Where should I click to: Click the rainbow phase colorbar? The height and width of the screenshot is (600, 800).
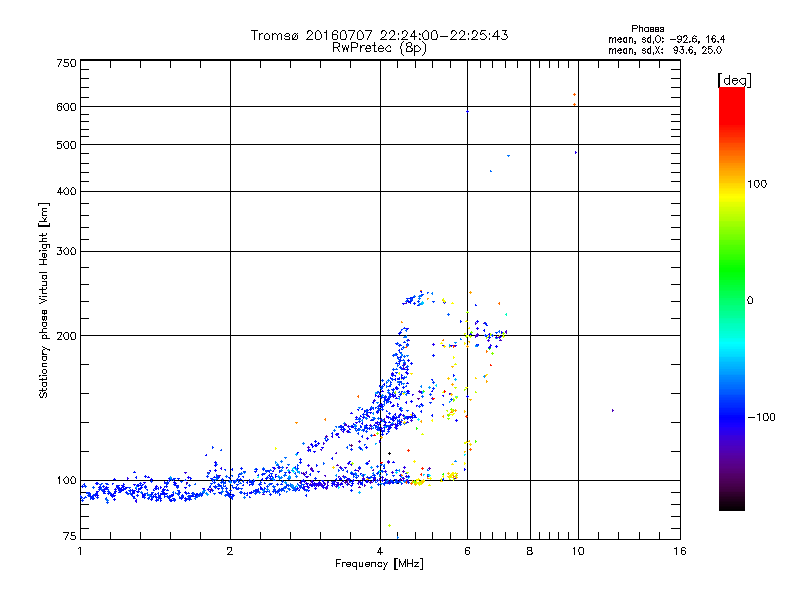[732, 299]
